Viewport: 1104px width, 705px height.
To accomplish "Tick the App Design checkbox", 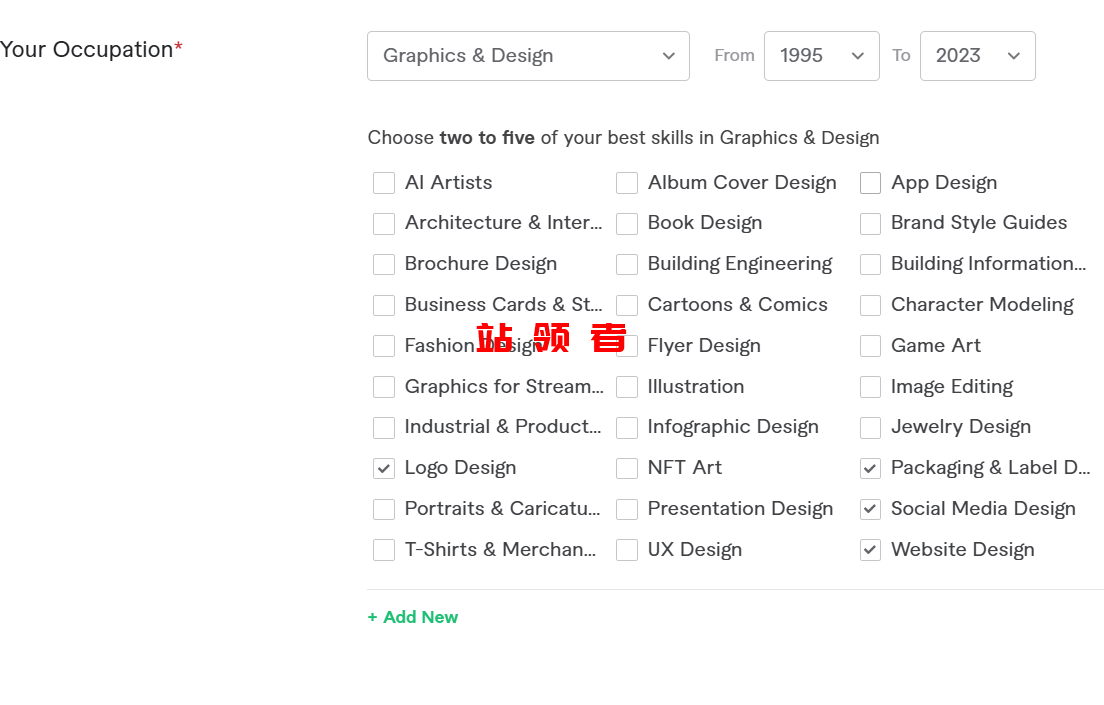I will coord(871,183).
